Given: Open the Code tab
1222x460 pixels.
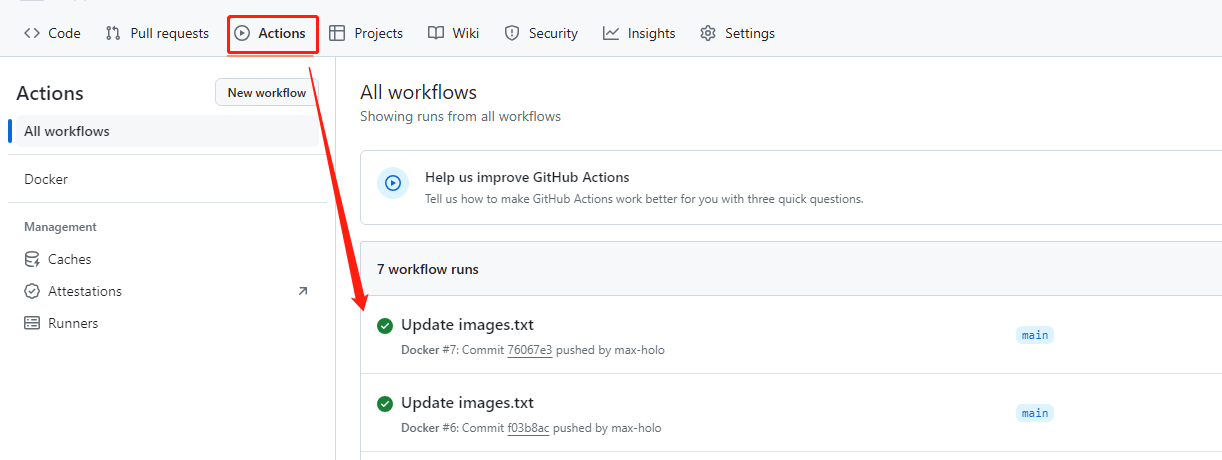Looking at the screenshot, I should pyautogui.click(x=52, y=33).
